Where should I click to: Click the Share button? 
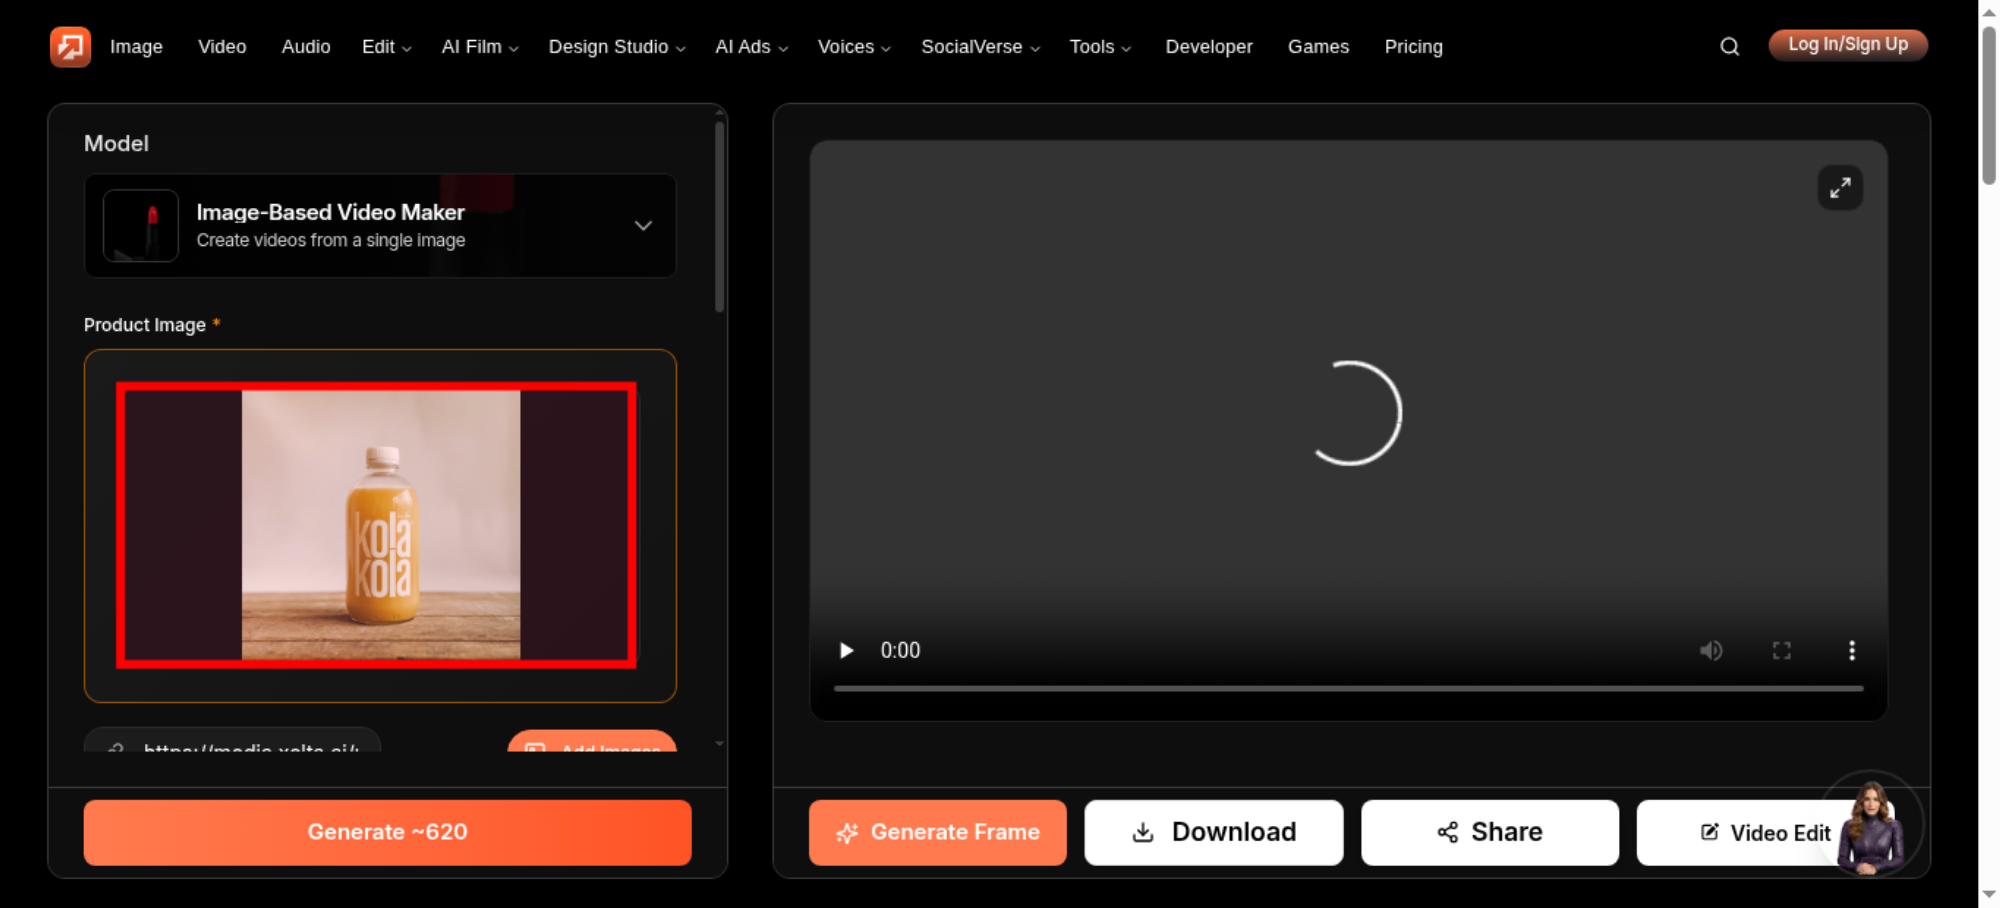pos(1490,832)
